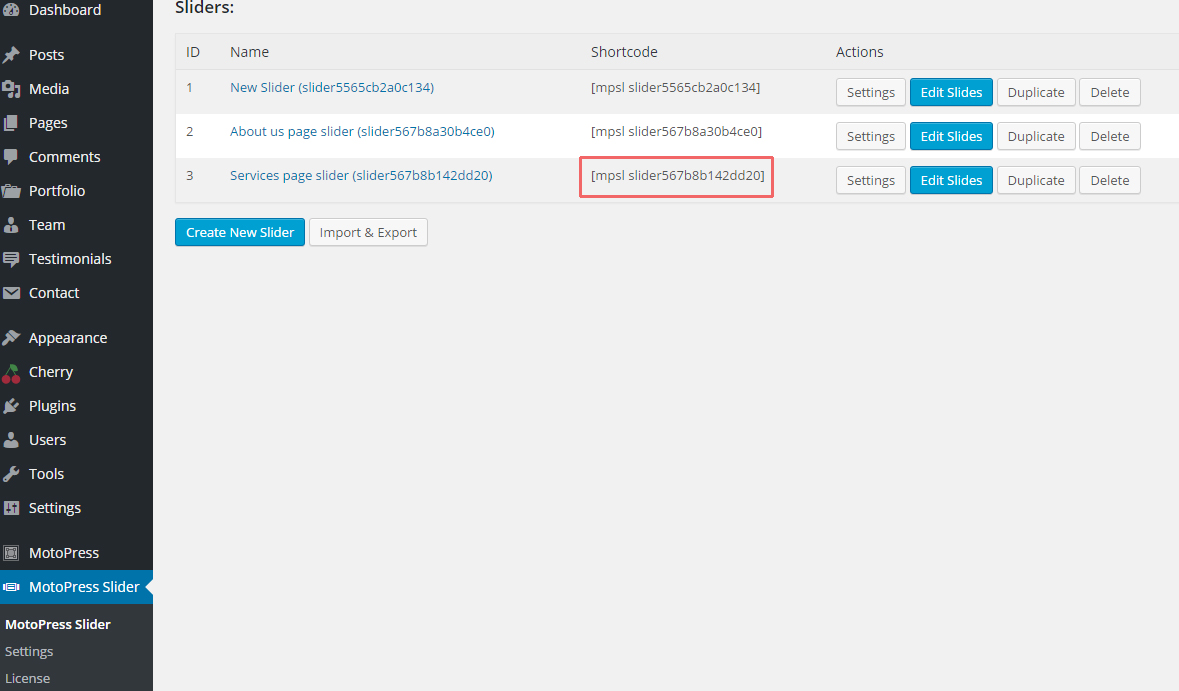
Task: Delete the Services page slider
Action: click(1110, 180)
